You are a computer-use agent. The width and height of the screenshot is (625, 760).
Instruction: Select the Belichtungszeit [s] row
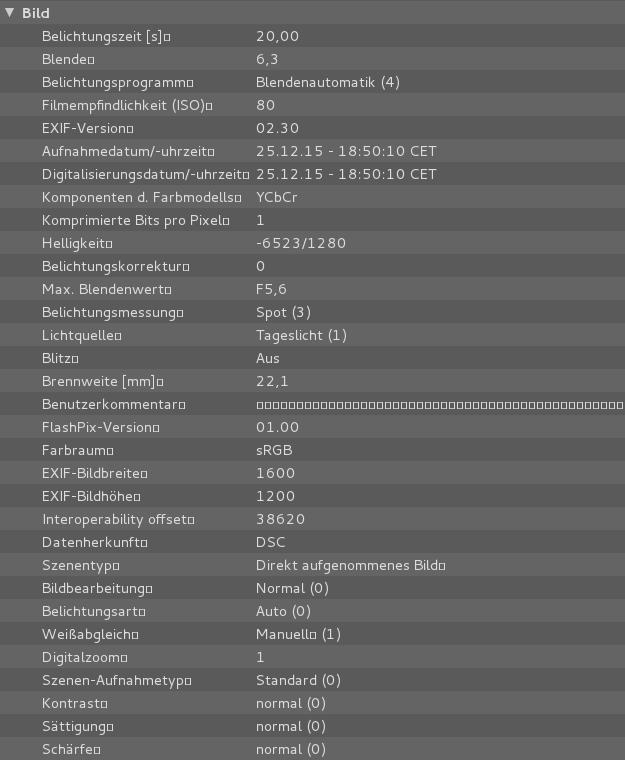coord(106,36)
